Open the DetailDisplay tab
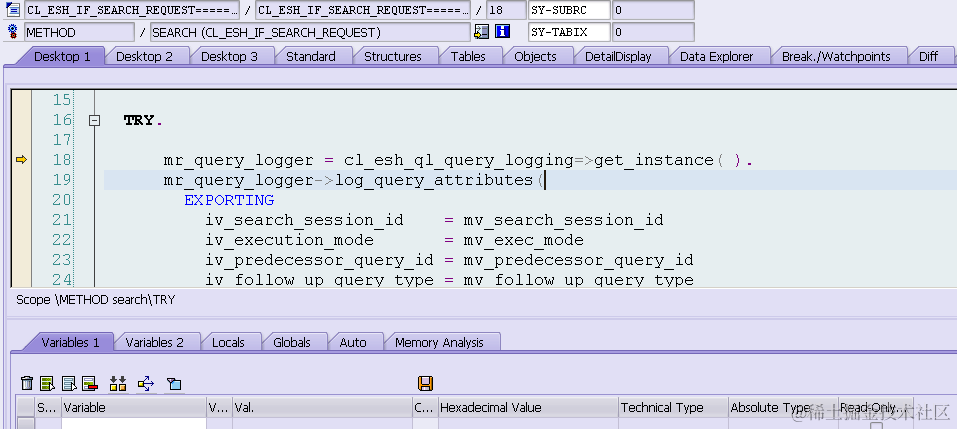Screen dimensions: 957x429 (618, 56)
